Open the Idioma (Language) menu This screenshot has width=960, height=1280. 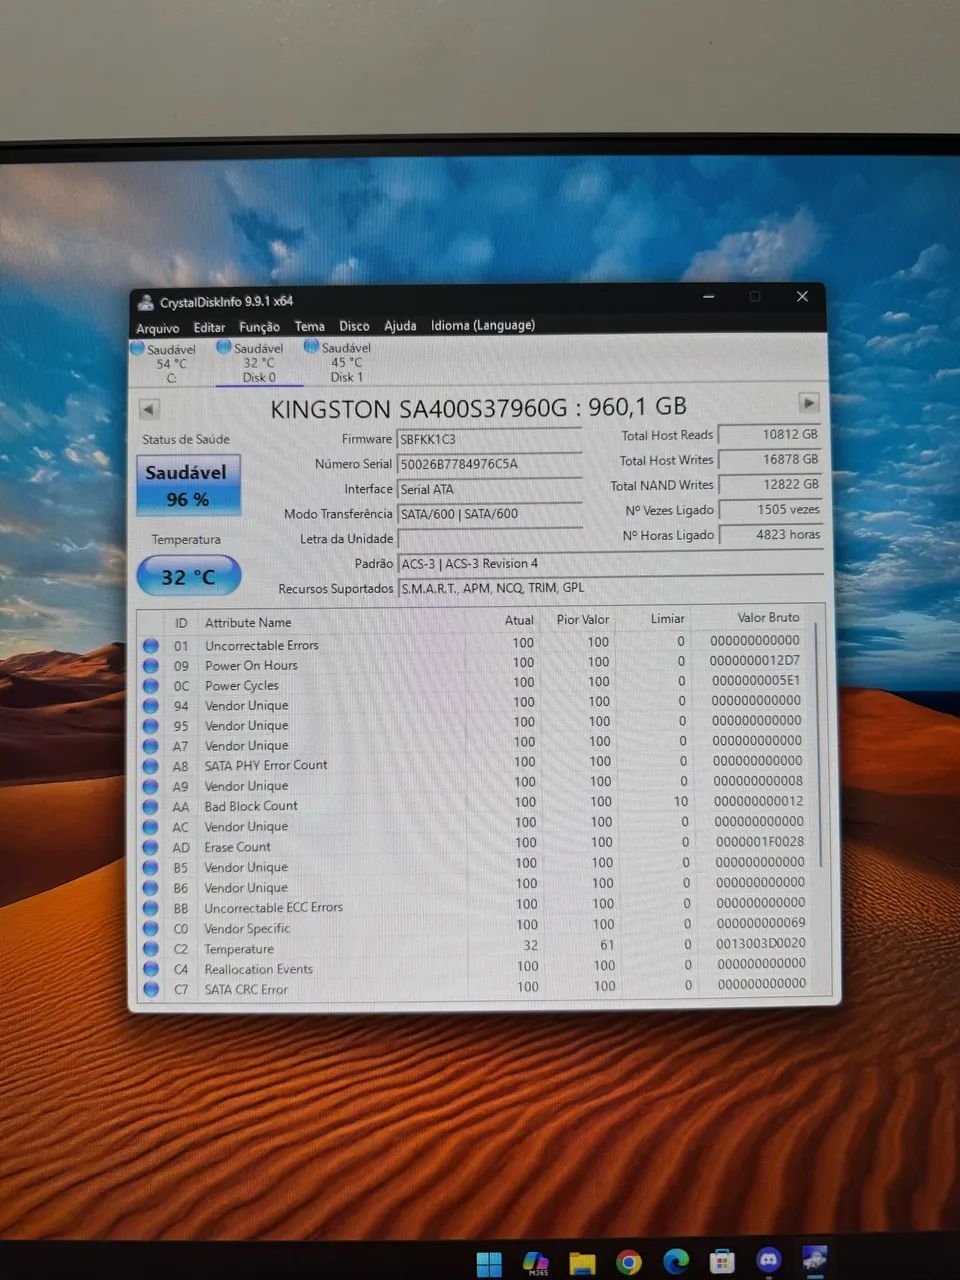tap(483, 325)
